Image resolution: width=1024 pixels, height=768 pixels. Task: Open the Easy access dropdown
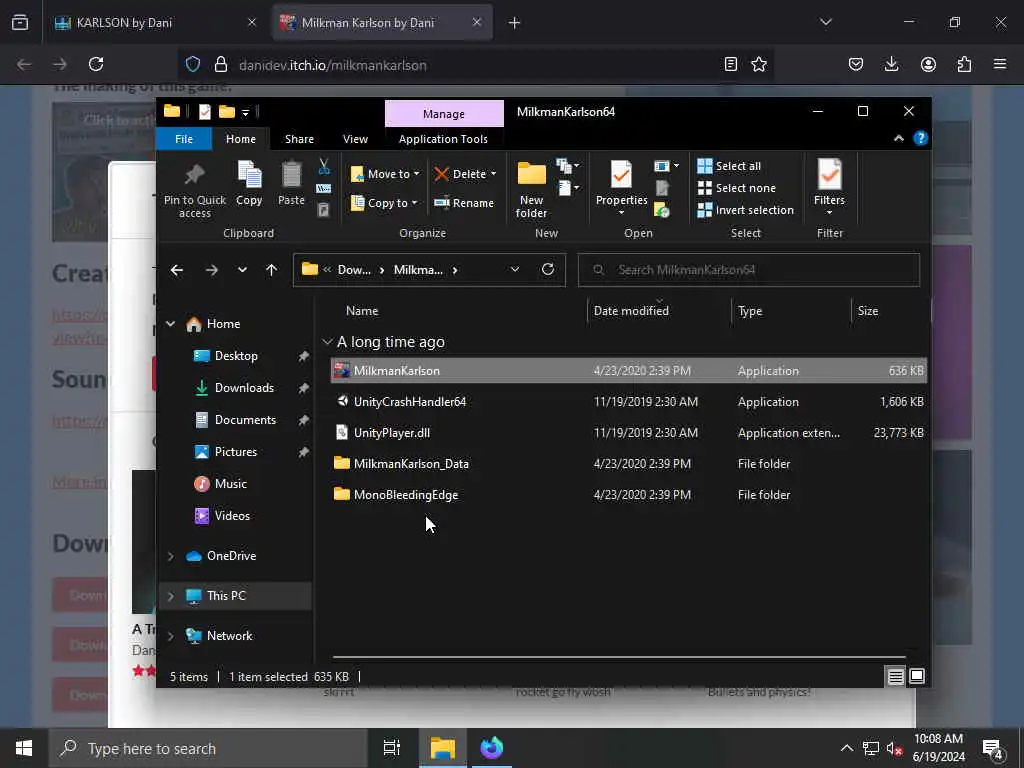click(569, 188)
